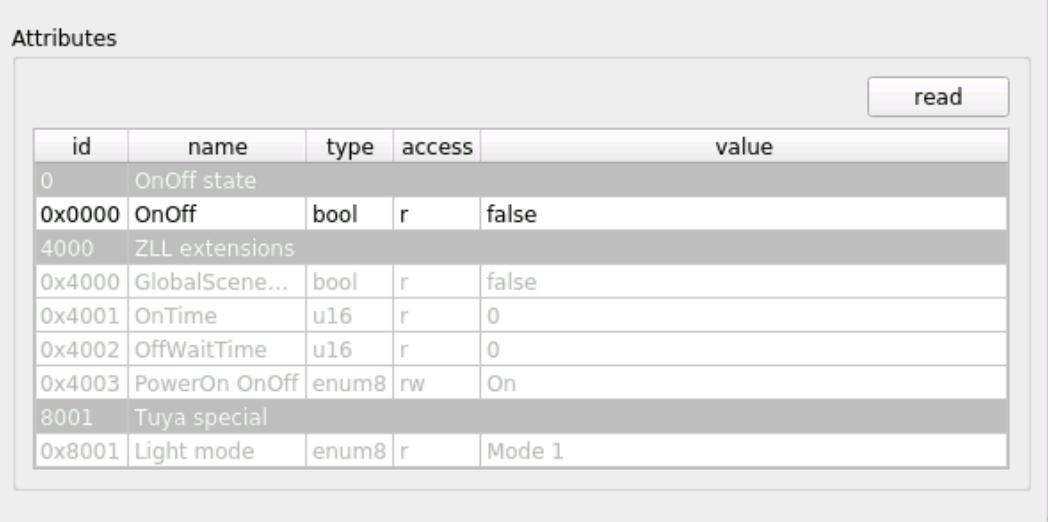The image size is (1048, 522).
Task: Sort by the name column header
Action: (x=217, y=146)
